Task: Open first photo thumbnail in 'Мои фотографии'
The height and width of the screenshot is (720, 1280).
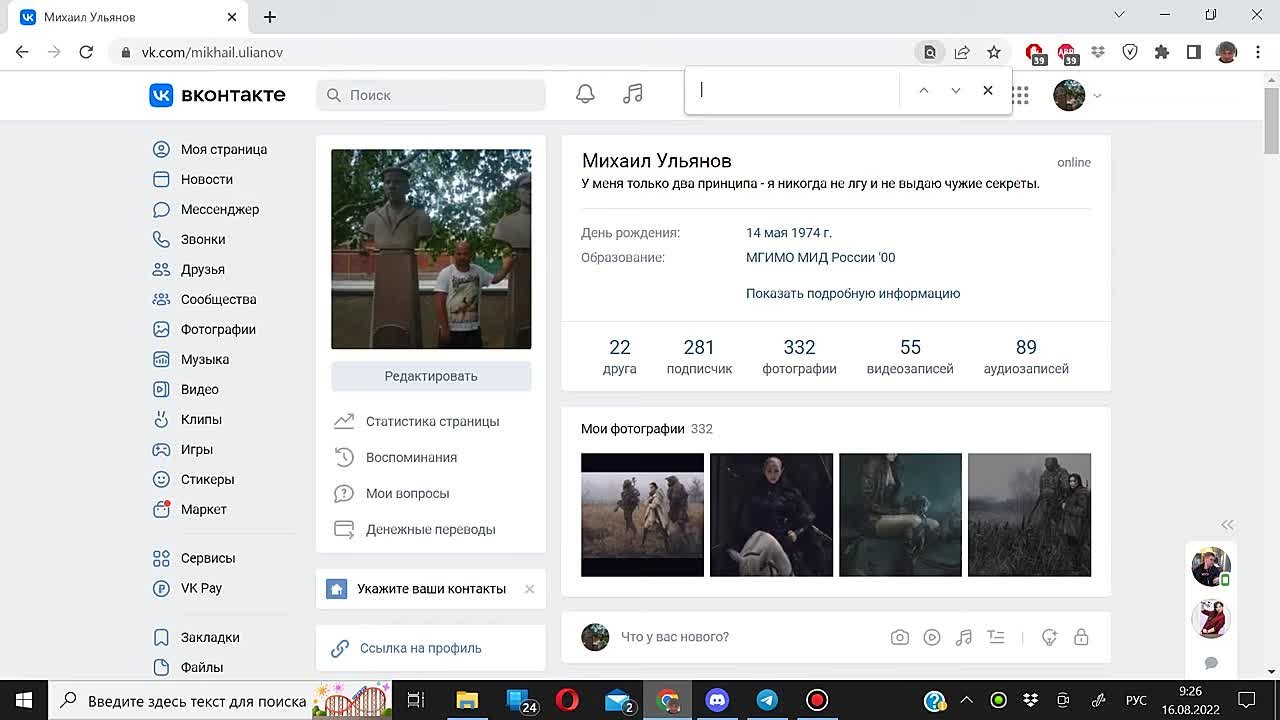Action: tap(642, 515)
